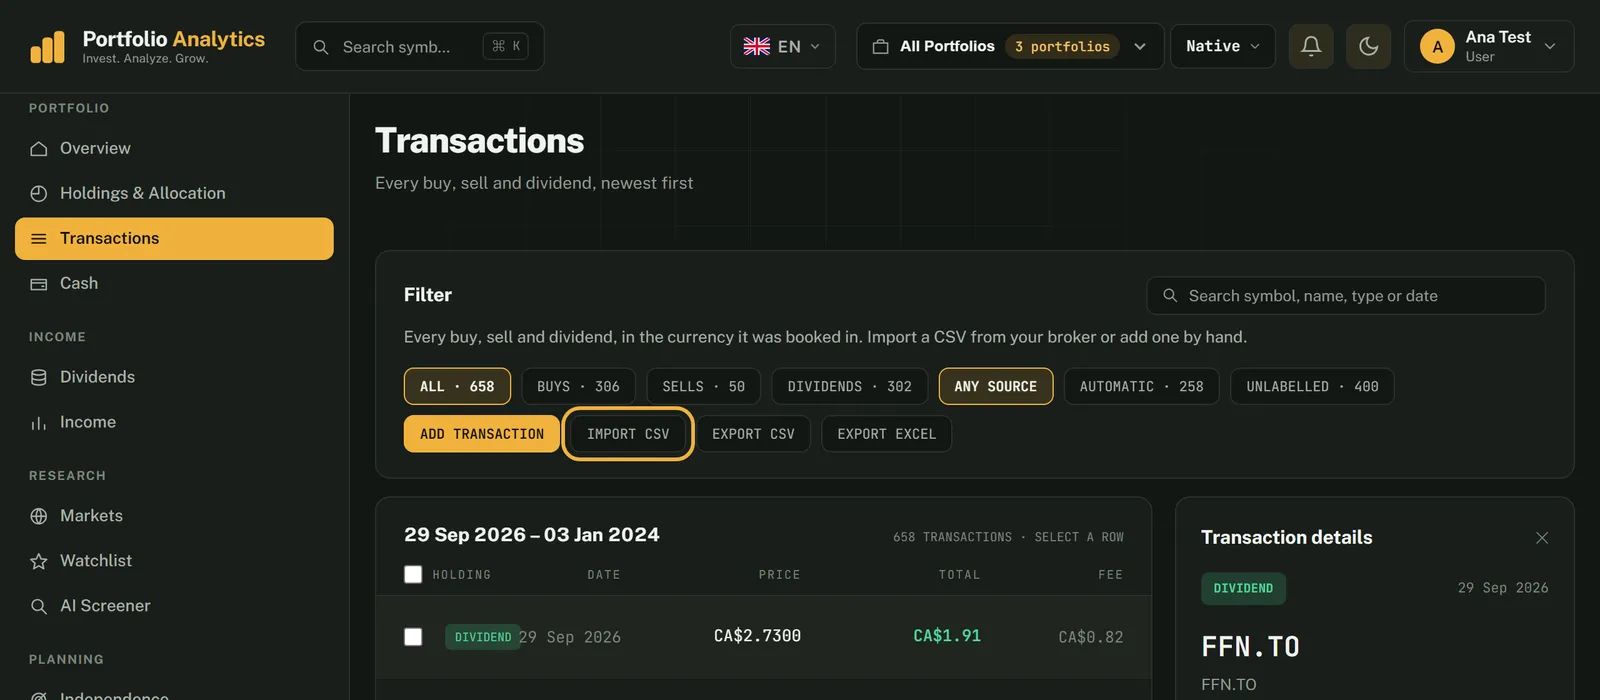Image resolution: width=1600 pixels, height=700 pixels.
Task: Open the Markets page
Action: pos(174,516)
